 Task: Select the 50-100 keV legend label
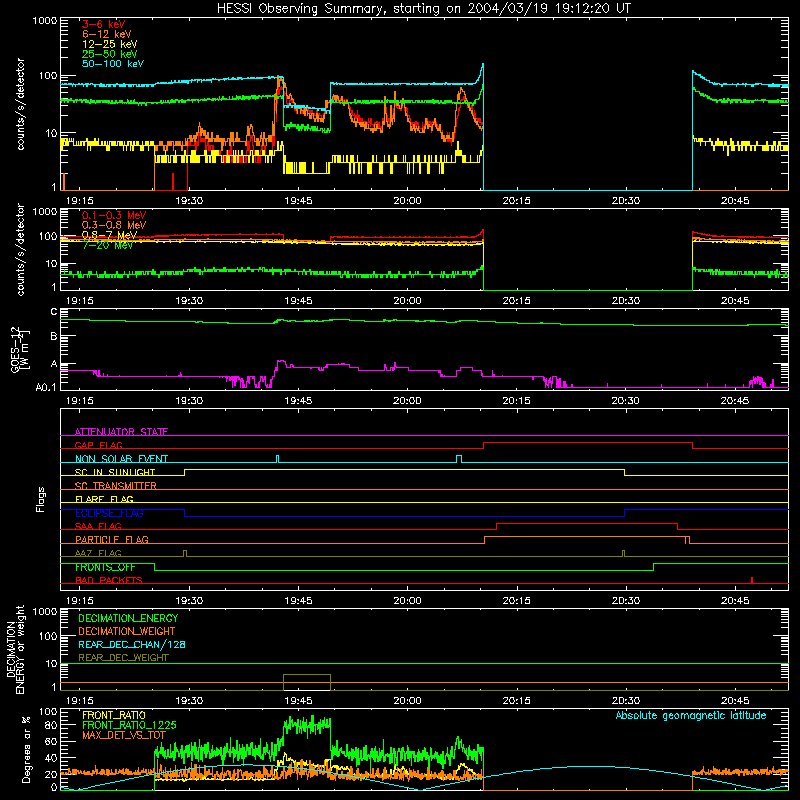tap(113, 63)
